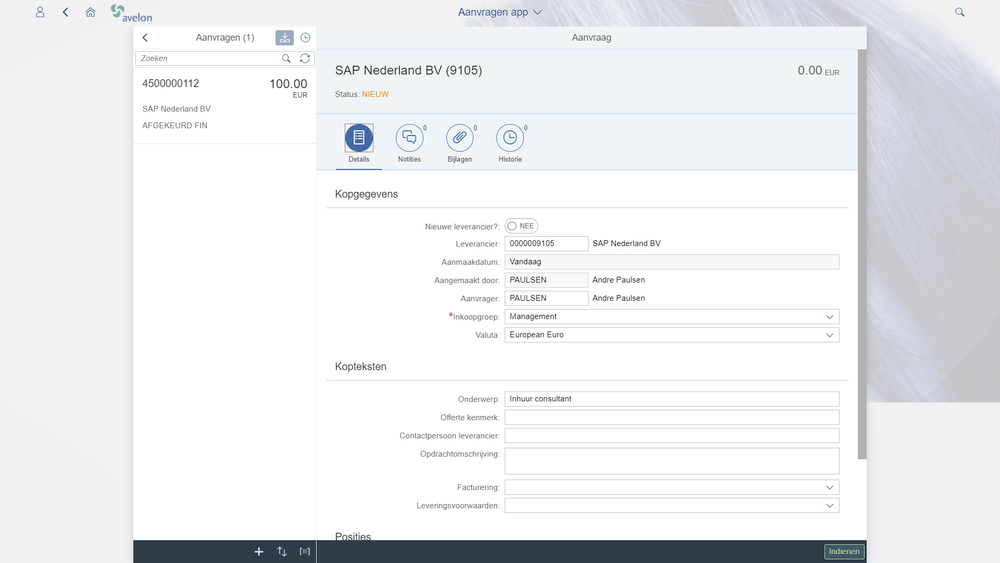
Task: Refresh the Aanvragen list
Action: pyautogui.click(x=305, y=58)
